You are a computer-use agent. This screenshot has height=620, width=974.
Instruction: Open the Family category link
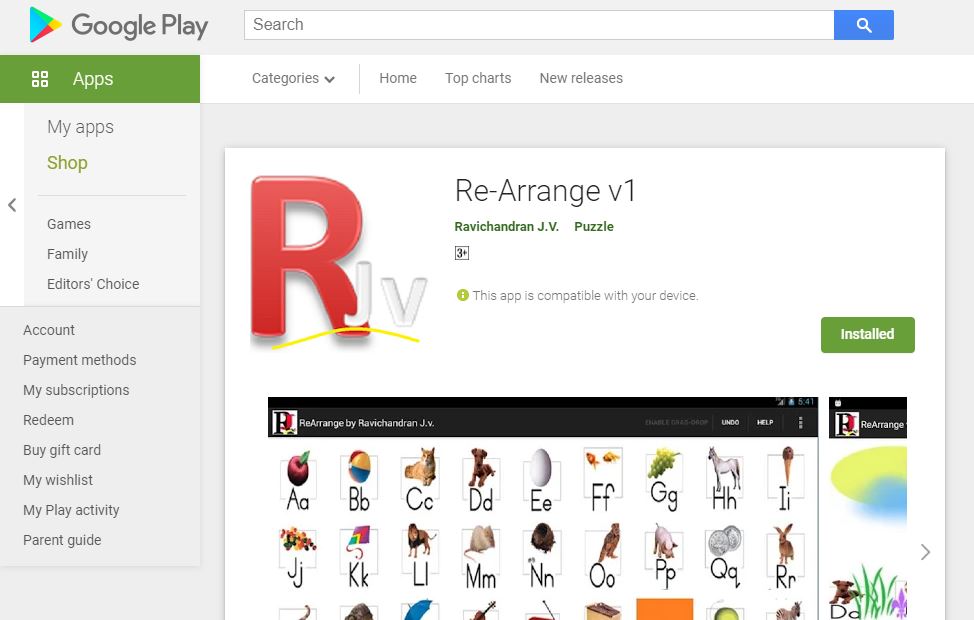68,254
